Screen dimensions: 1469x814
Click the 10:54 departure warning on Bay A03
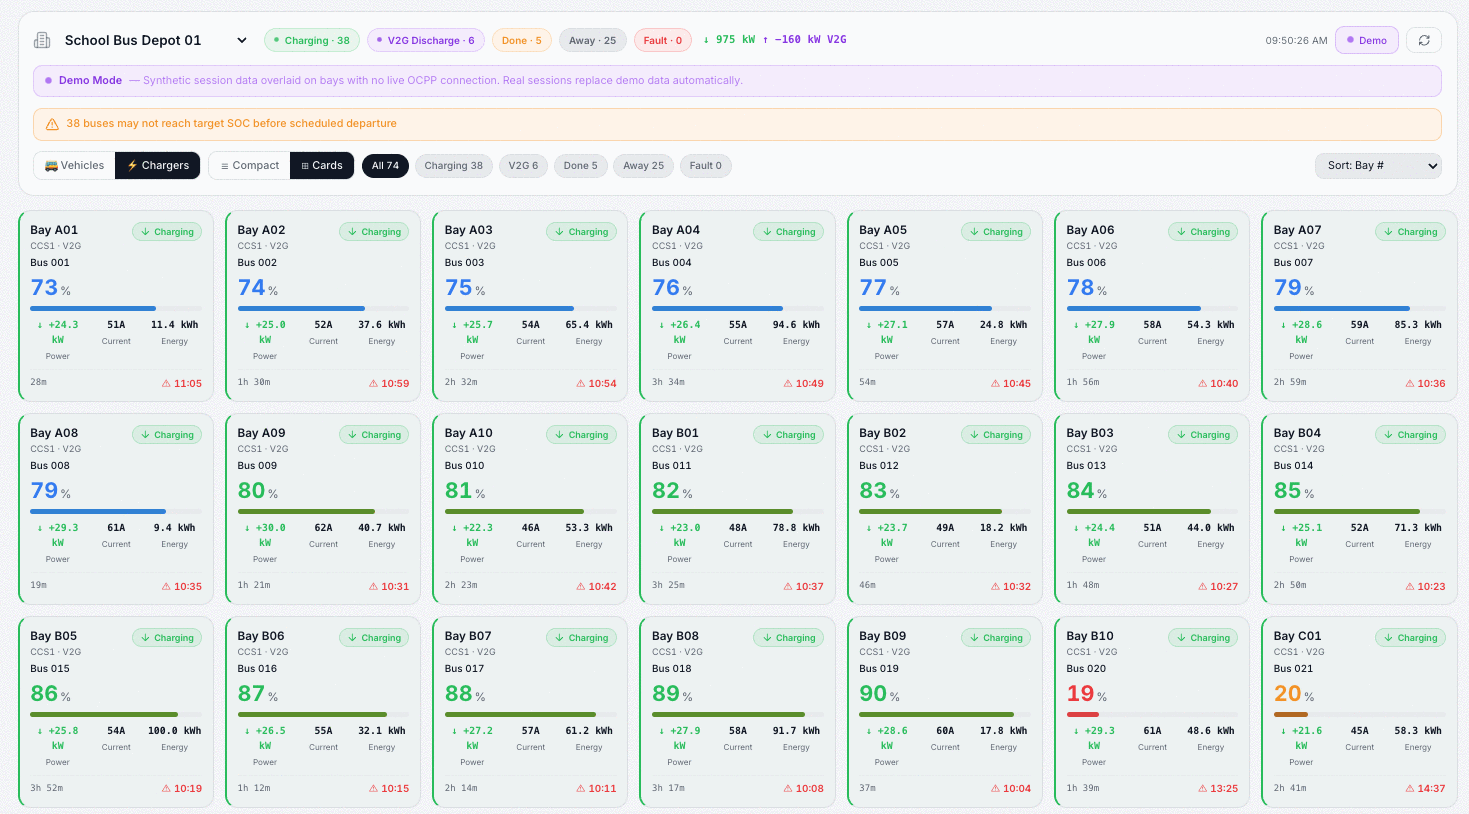click(596, 383)
